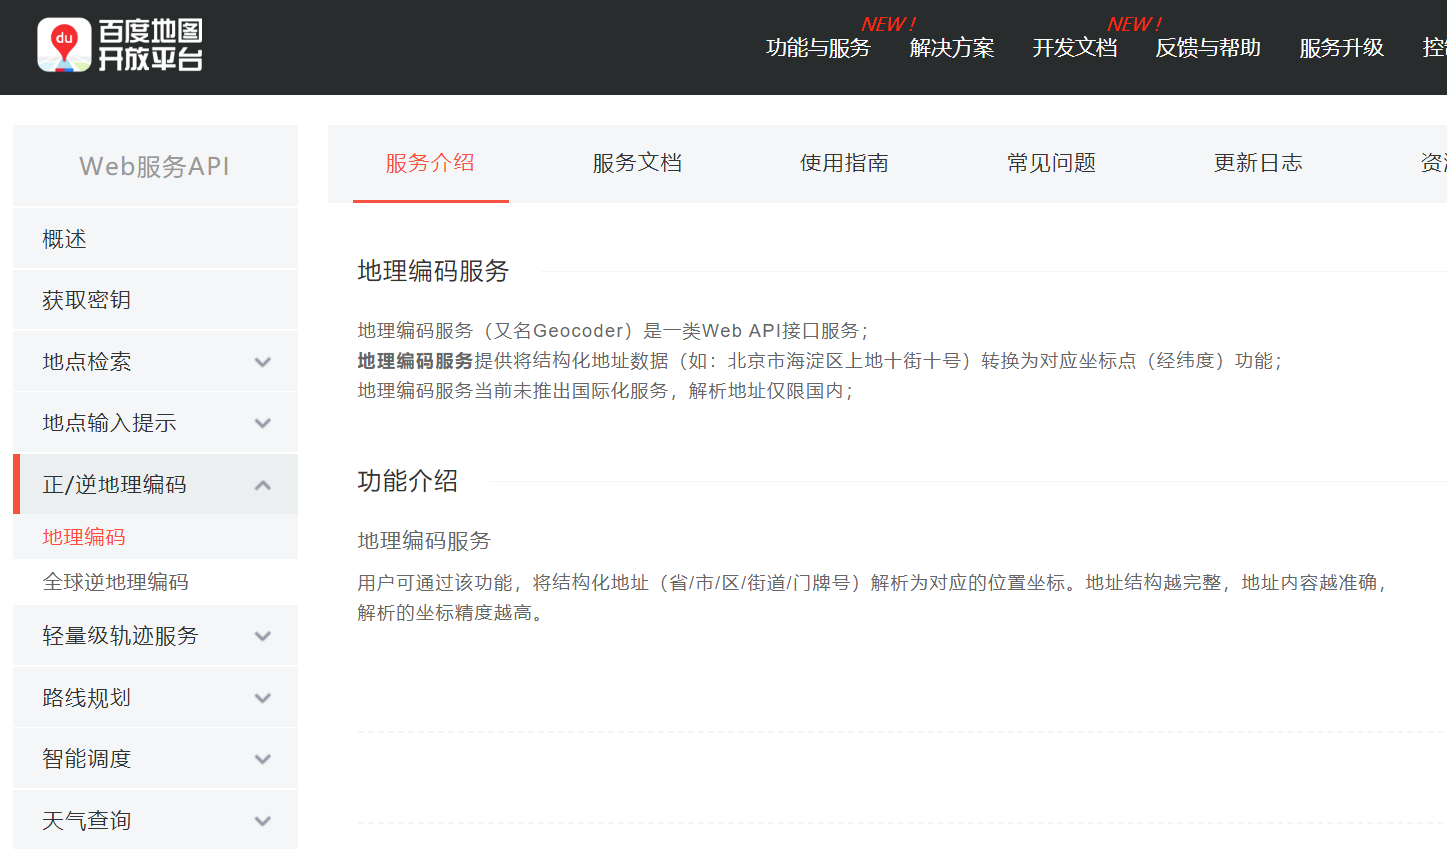Switch to the 使用指南 tab
1447x849 pixels.
[x=844, y=163]
